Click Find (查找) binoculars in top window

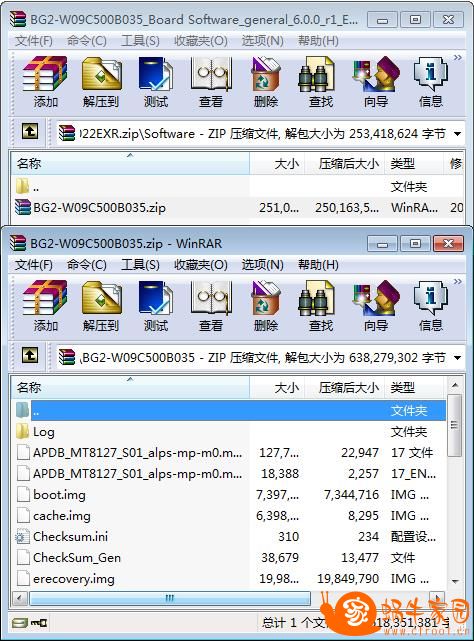click(321, 83)
